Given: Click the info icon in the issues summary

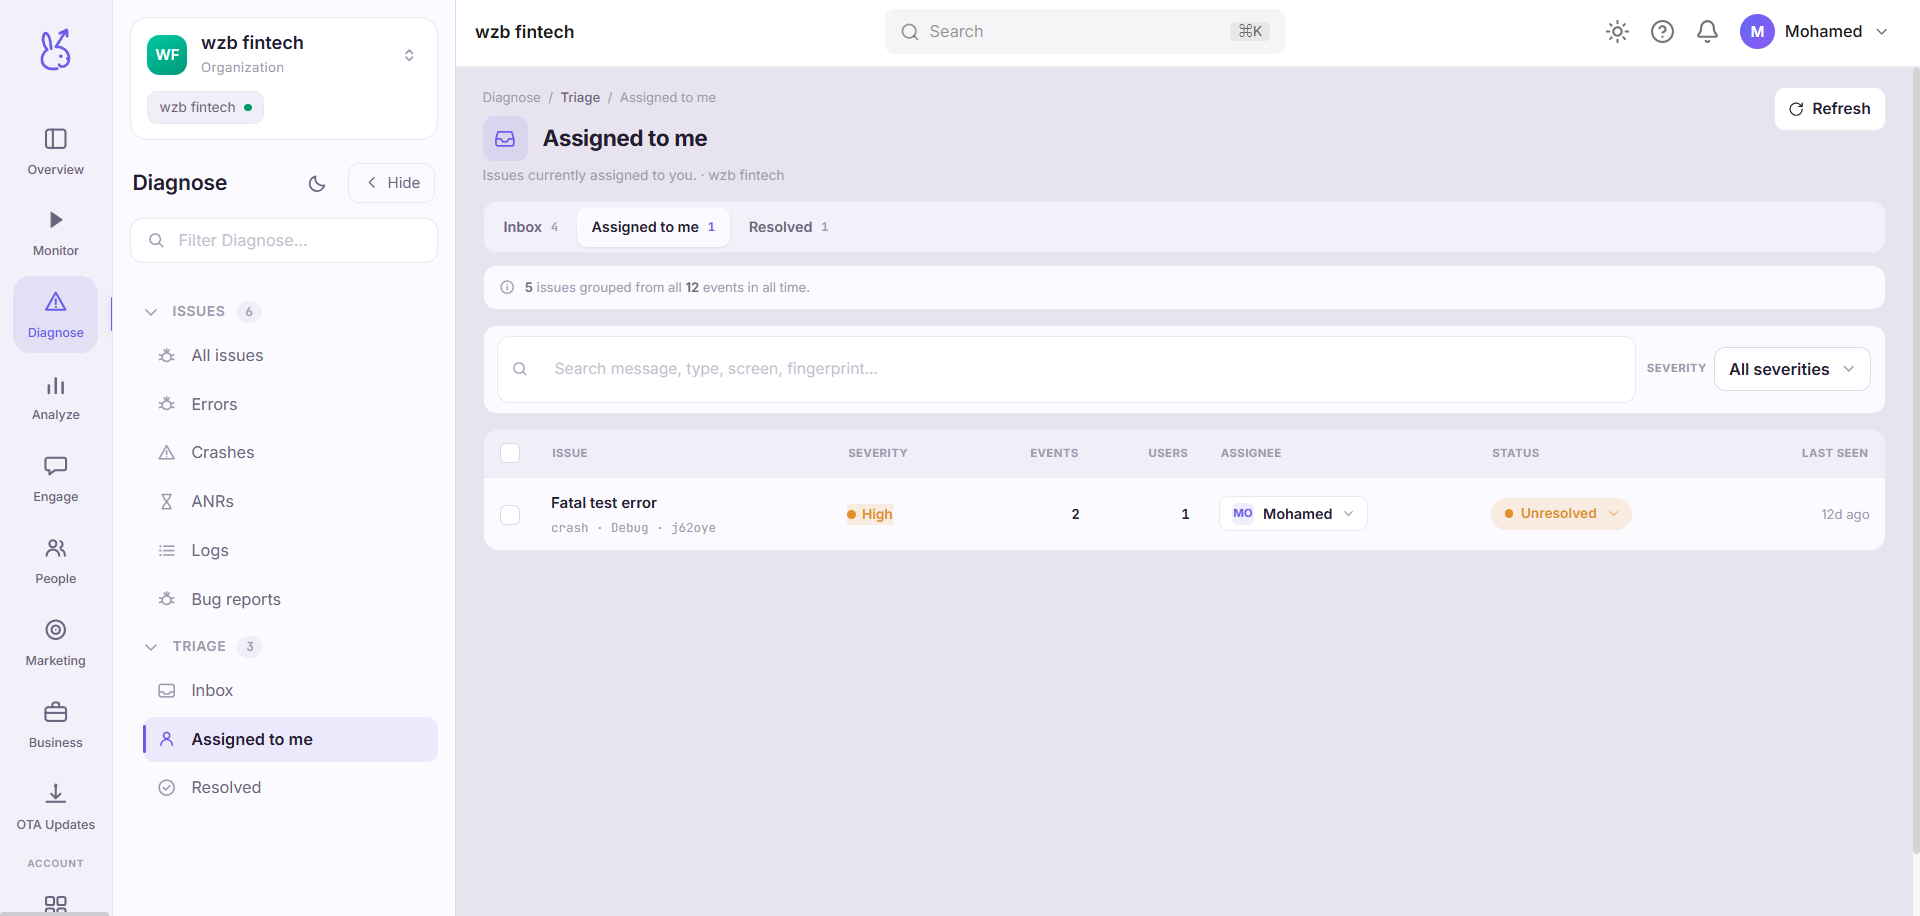Looking at the screenshot, I should [x=507, y=288].
